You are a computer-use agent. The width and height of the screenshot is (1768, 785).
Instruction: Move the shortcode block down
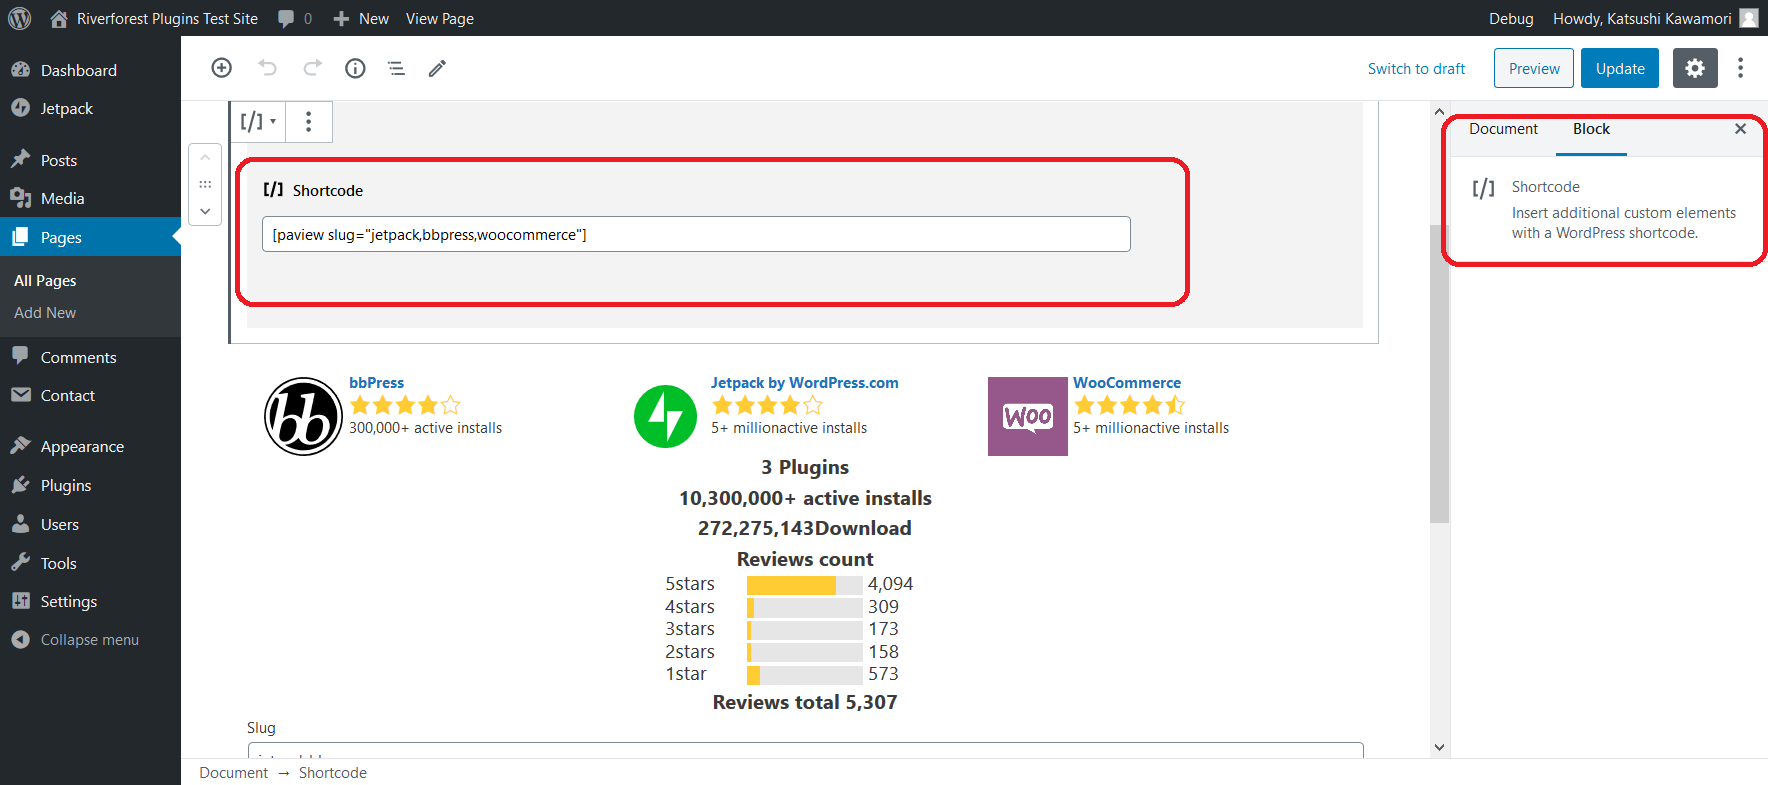pos(205,211)
